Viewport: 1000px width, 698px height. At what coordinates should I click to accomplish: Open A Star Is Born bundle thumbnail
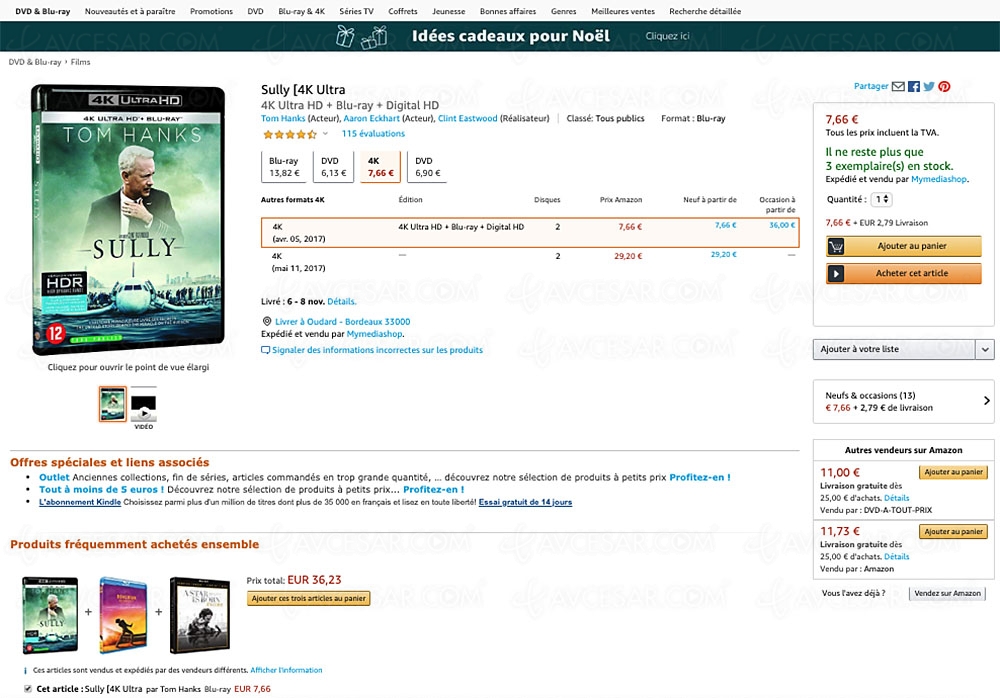[x=200, y=615]
